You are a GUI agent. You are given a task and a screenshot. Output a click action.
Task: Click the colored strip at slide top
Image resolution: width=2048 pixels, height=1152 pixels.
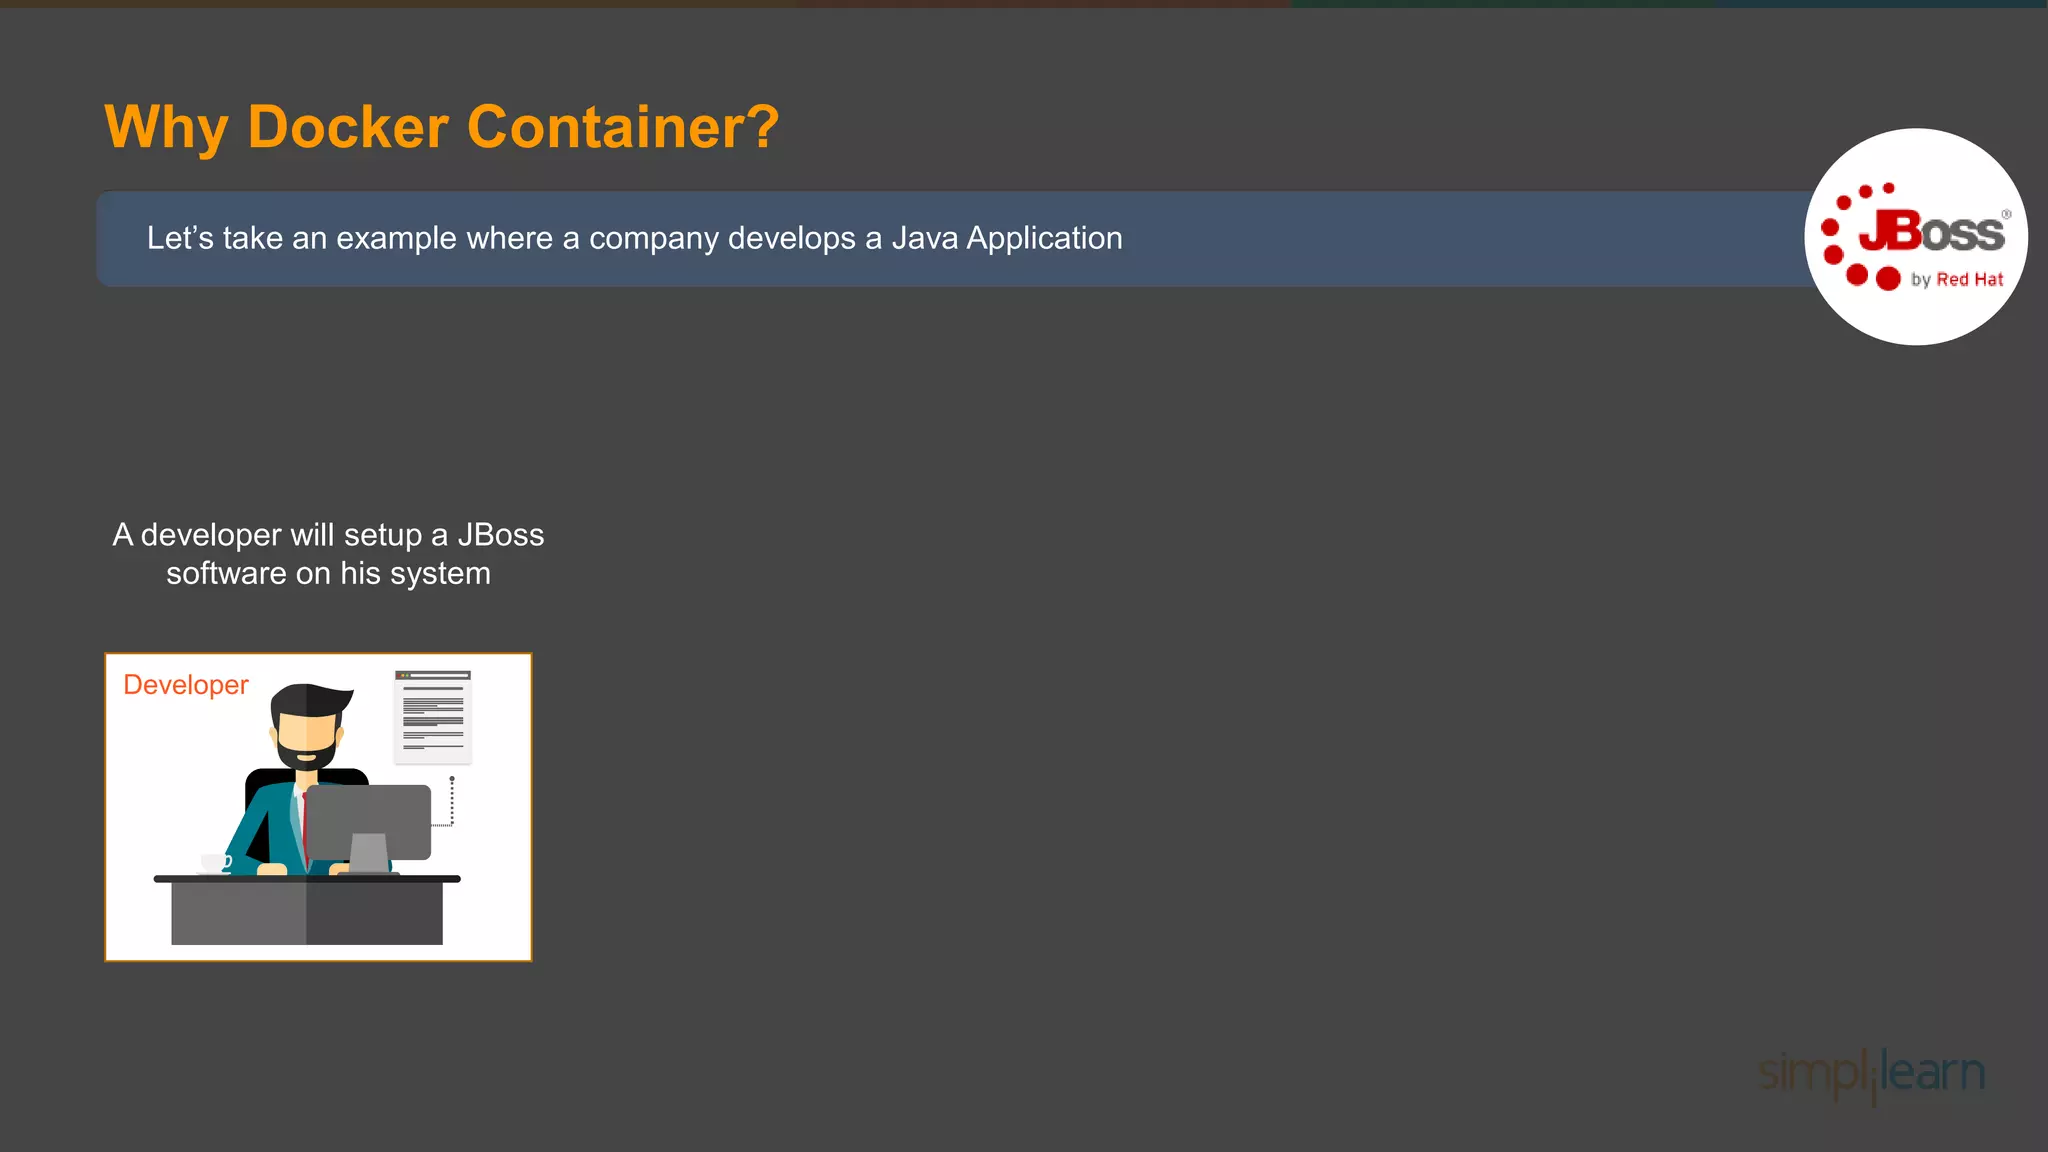click(1024, 4)
